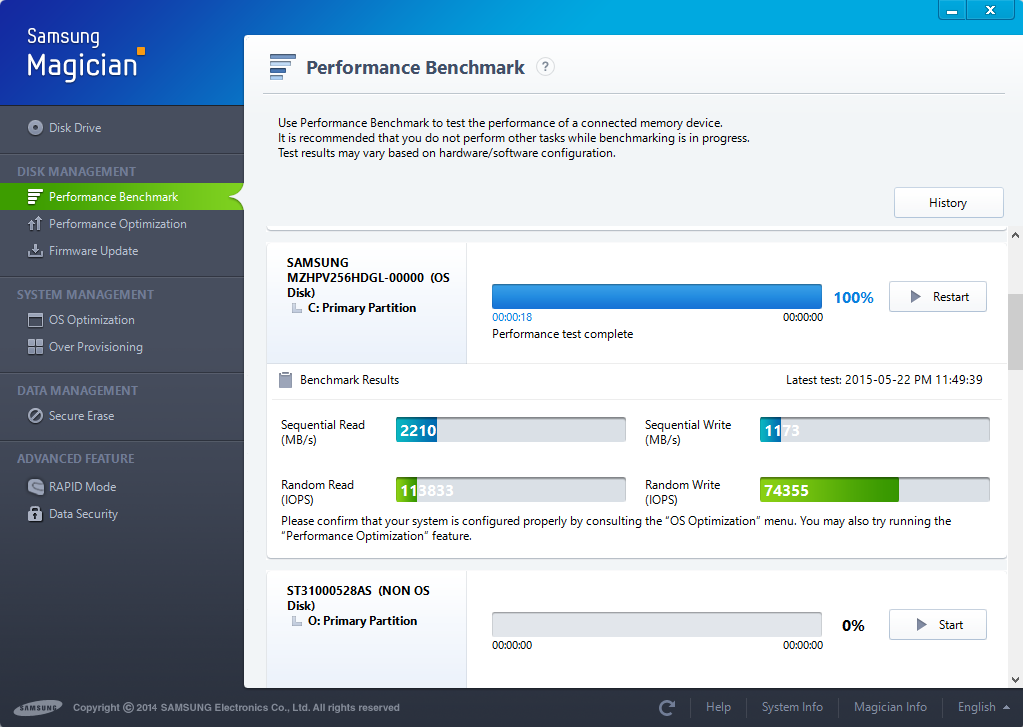This screenshot has width=1023, height=727.
Task: Click the Secure Erase prohibited icon
Action: 35,416
